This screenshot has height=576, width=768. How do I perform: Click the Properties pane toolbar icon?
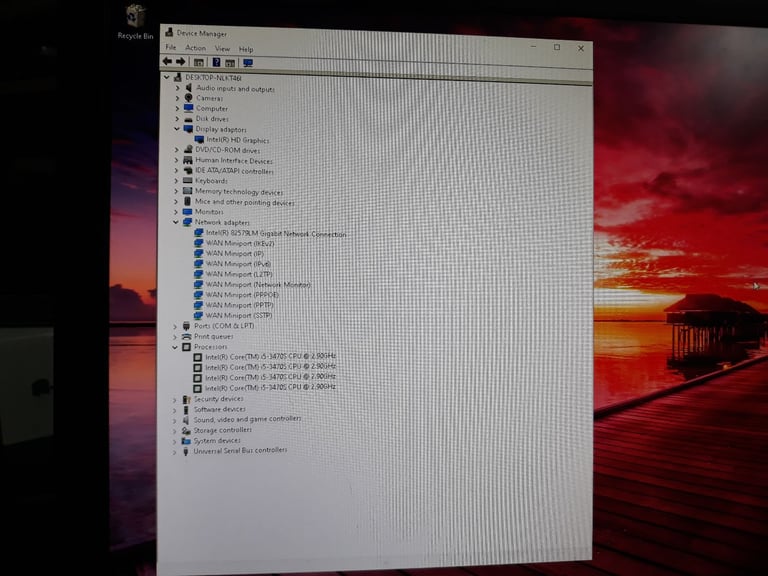click(x=230, y=63)
